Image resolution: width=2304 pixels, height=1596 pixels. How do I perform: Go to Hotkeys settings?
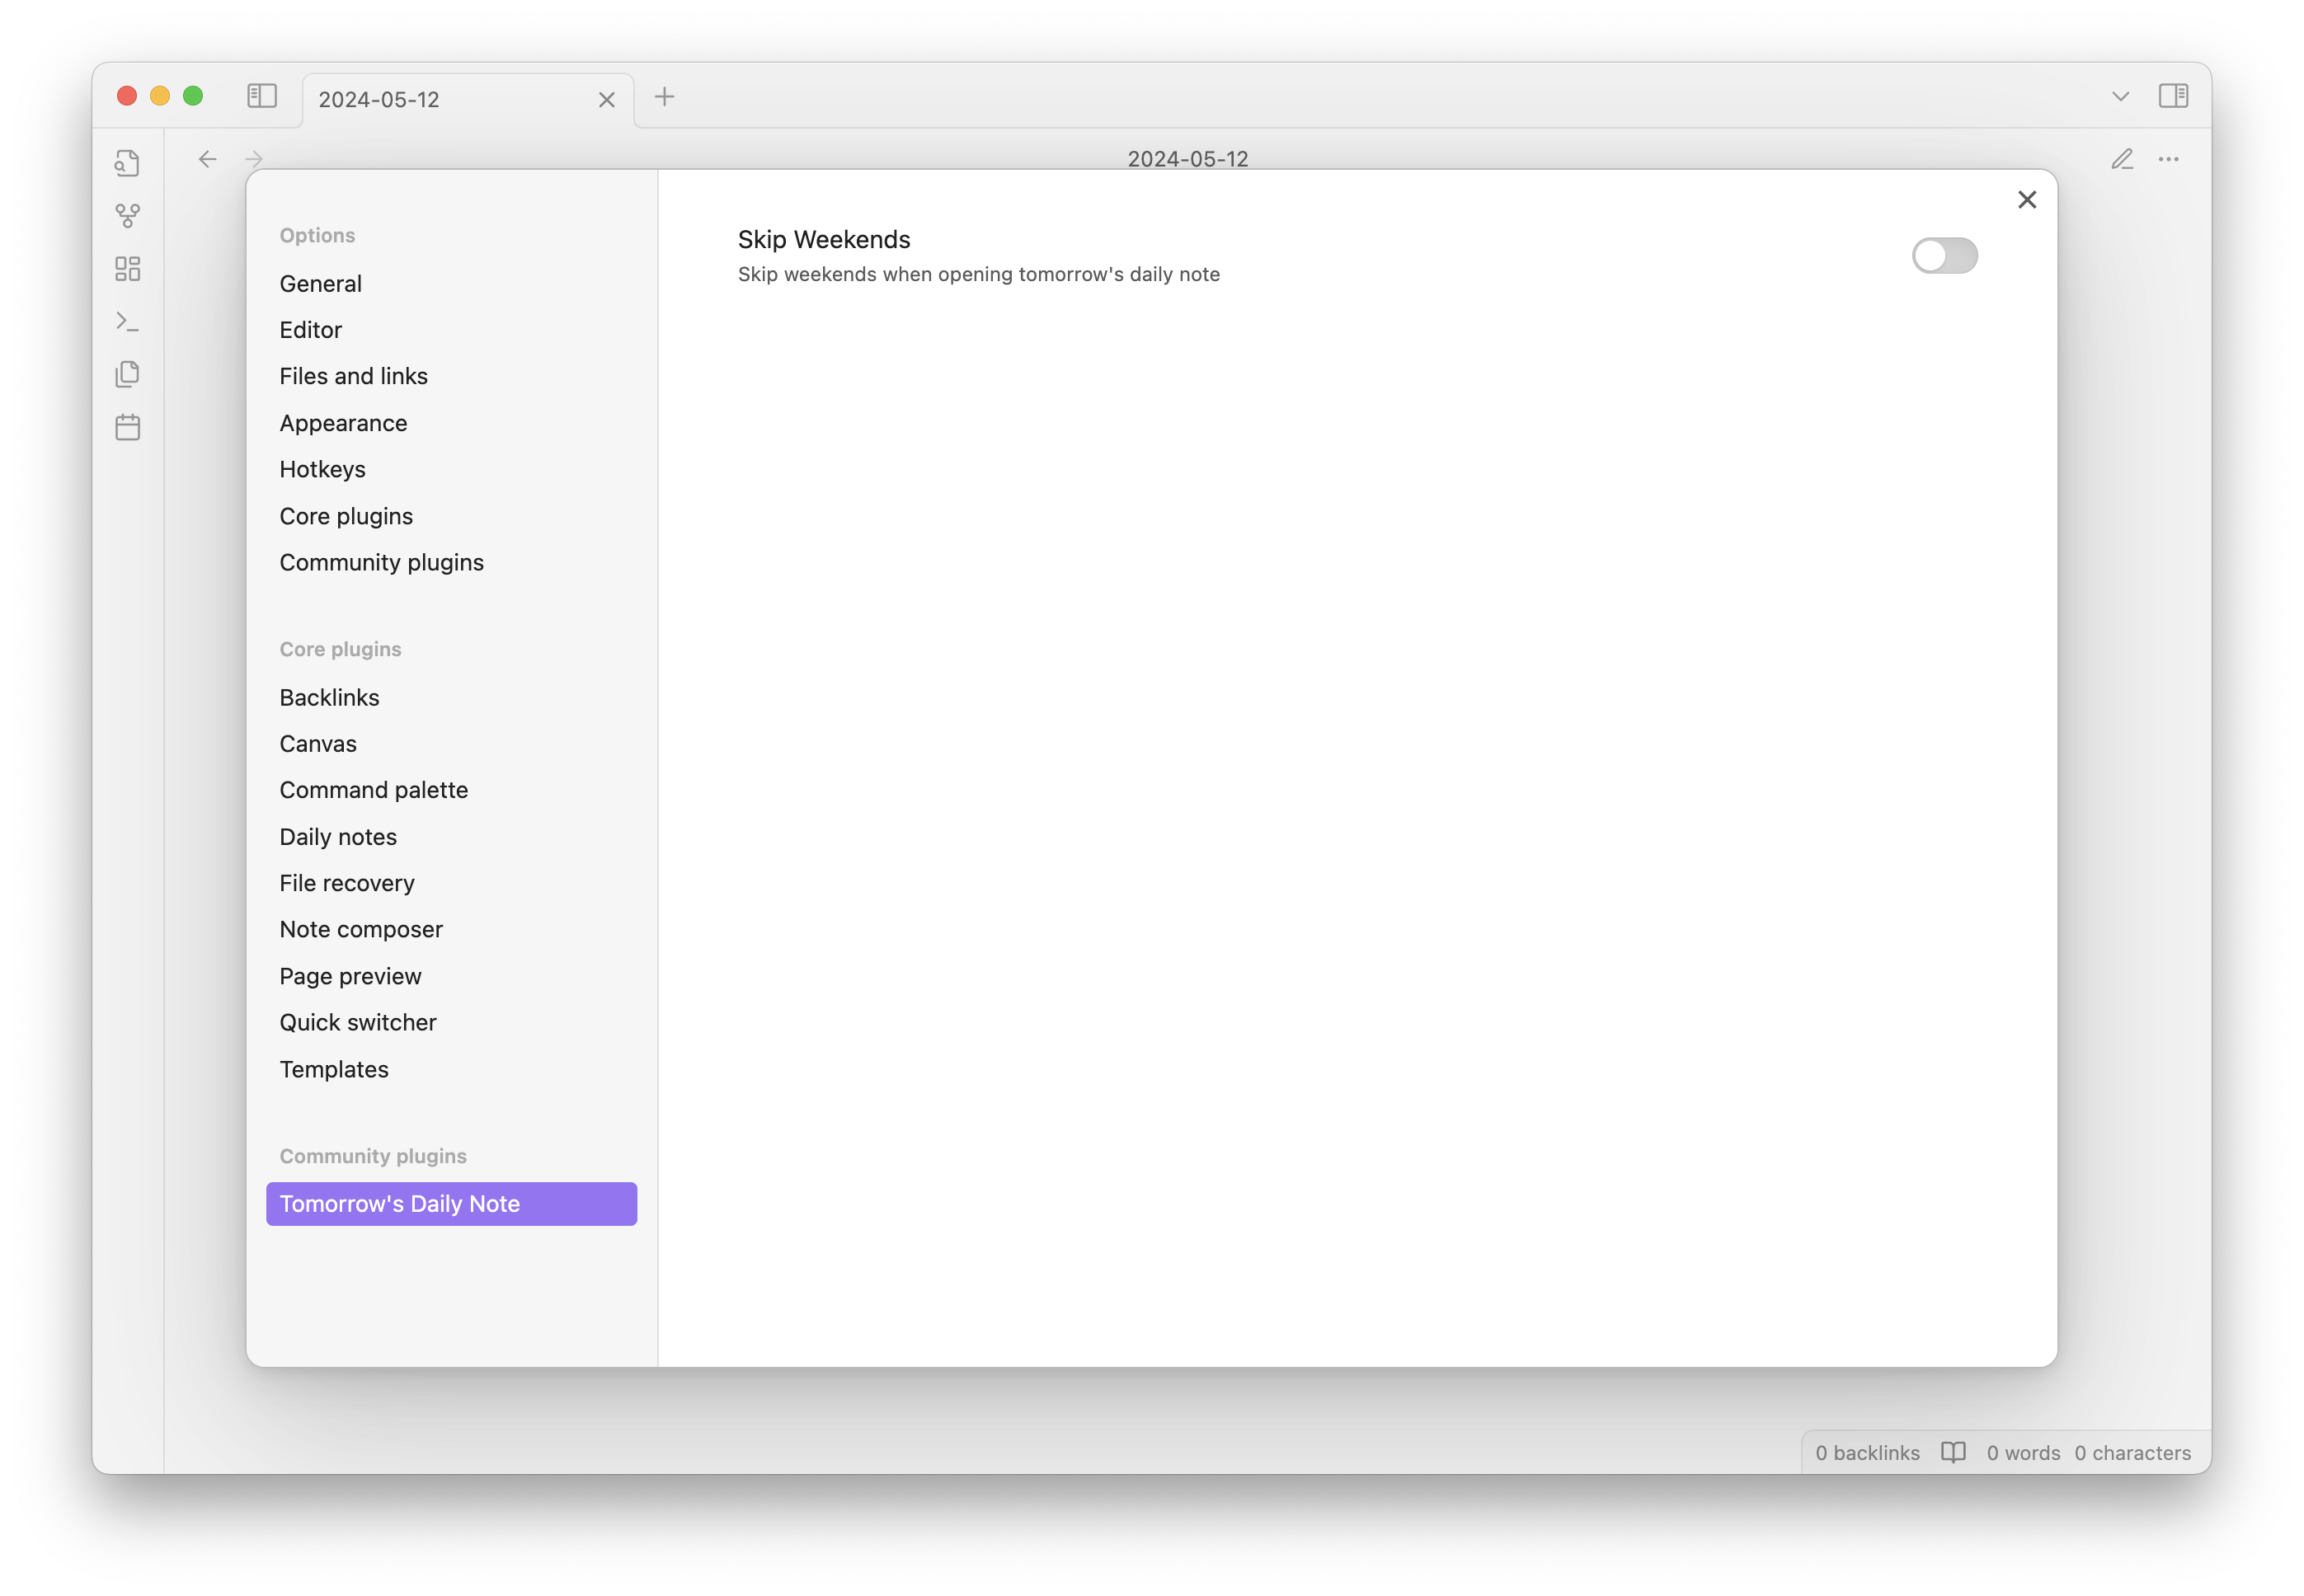tap(322, 469)
